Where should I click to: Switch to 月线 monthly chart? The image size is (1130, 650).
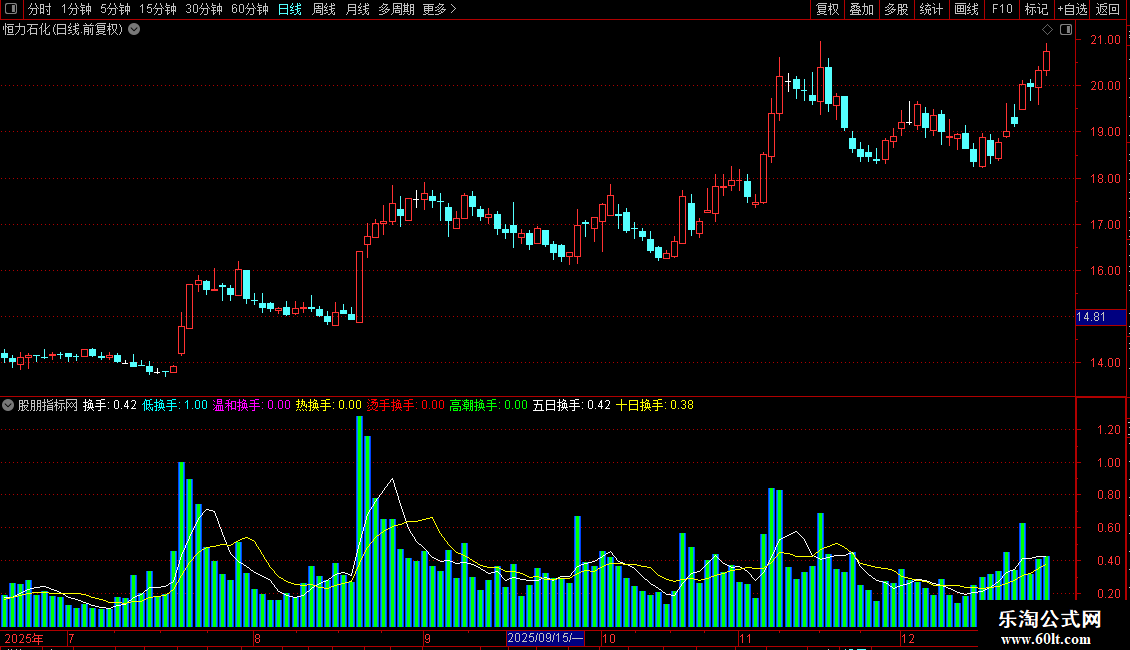(x=357, y=9)
